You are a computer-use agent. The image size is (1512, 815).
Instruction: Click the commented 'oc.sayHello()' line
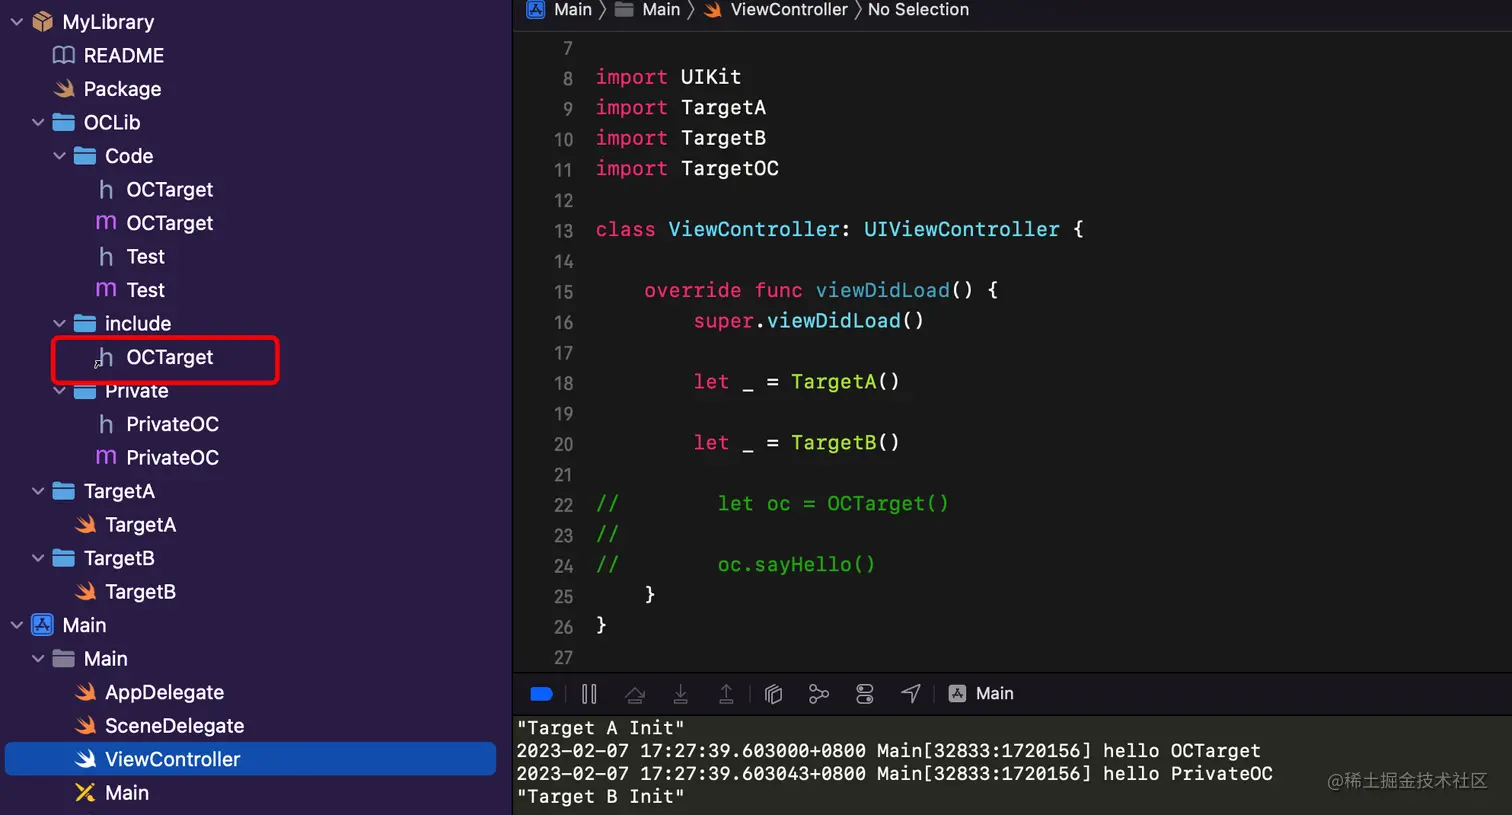click(735, 565)
